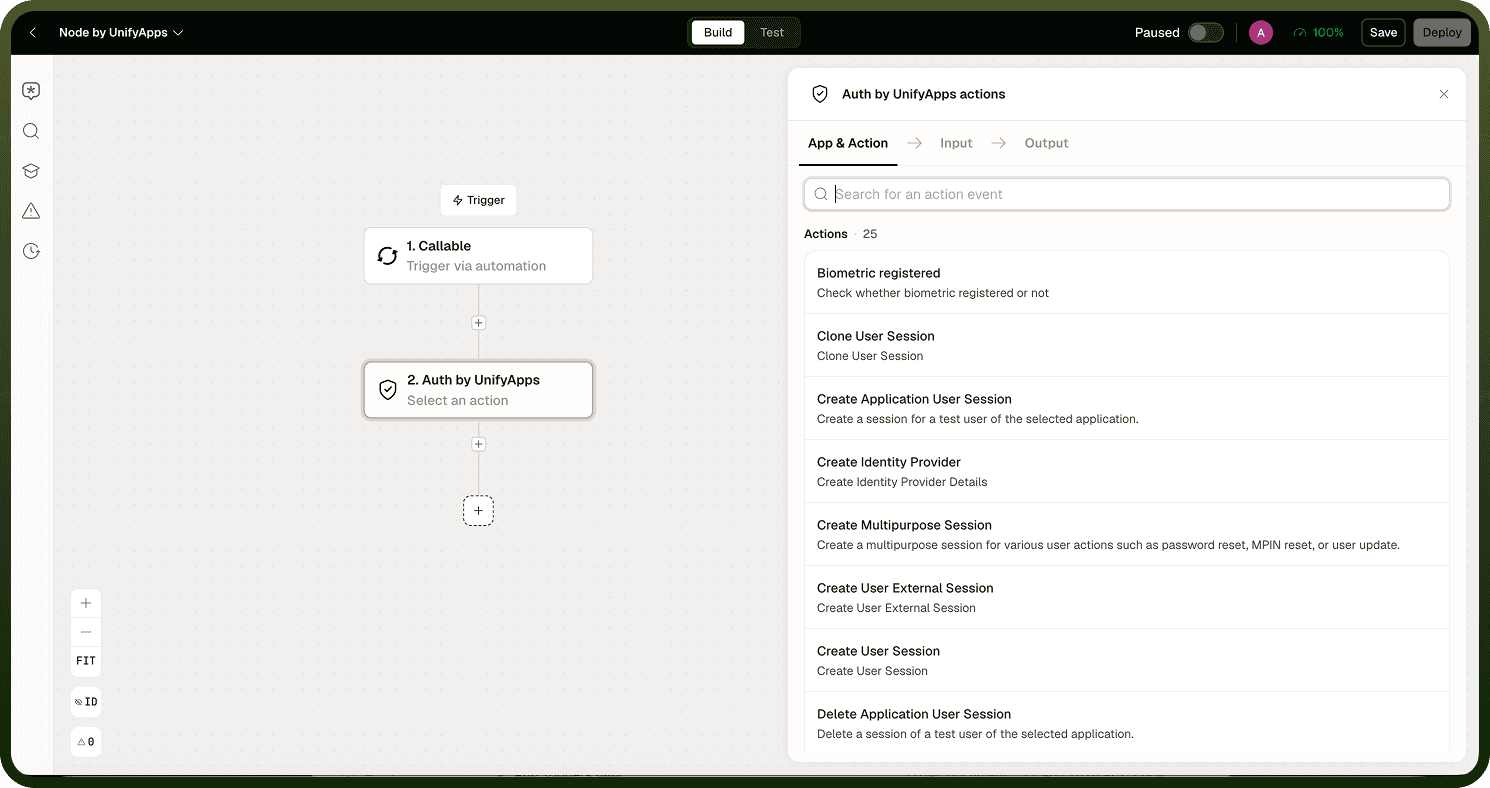Click the 100% health gauge indicator

pos(1318,33)
